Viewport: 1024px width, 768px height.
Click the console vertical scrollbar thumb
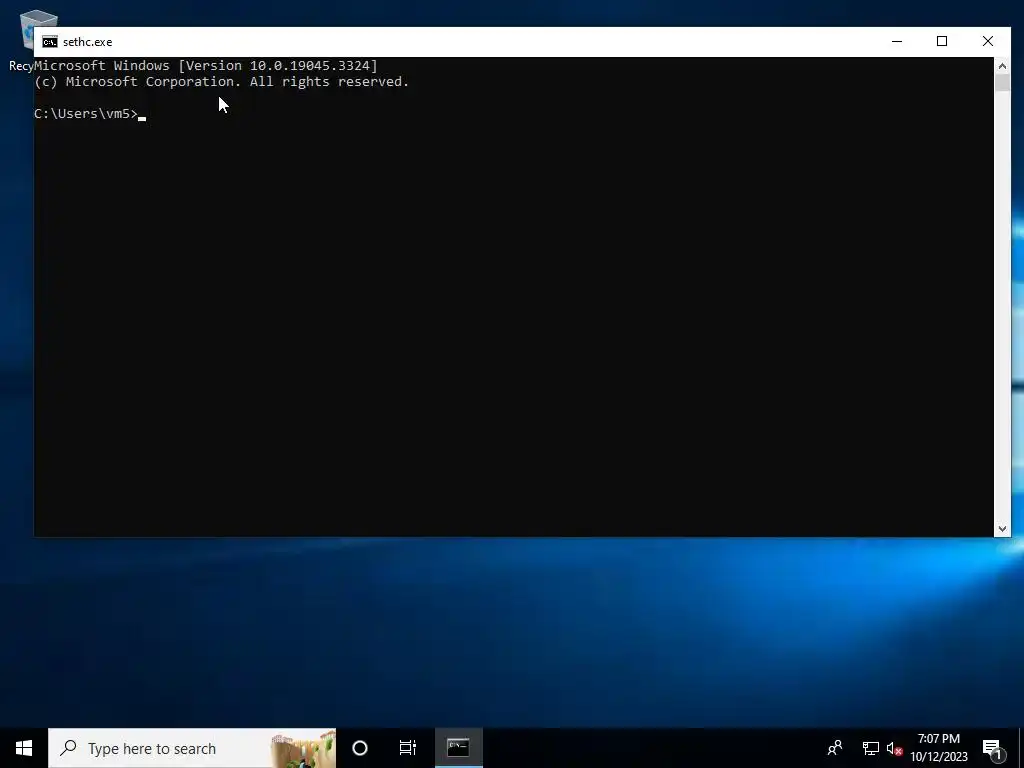[1002, 83]
